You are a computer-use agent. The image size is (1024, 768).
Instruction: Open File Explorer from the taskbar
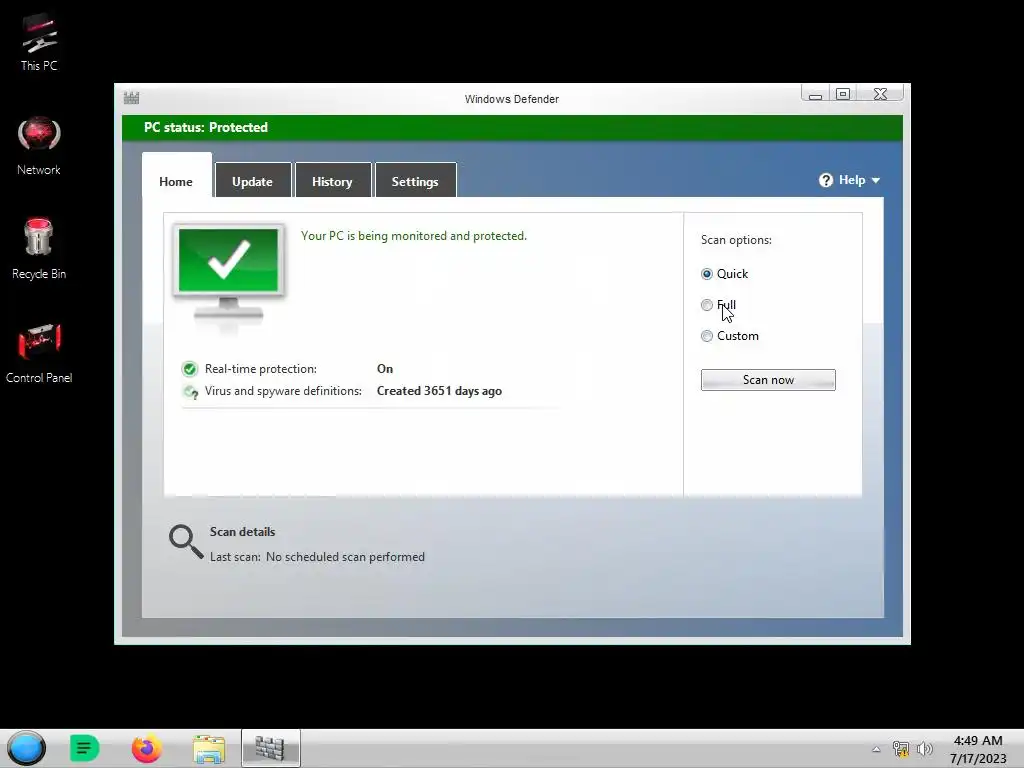(x=209, y=748)
